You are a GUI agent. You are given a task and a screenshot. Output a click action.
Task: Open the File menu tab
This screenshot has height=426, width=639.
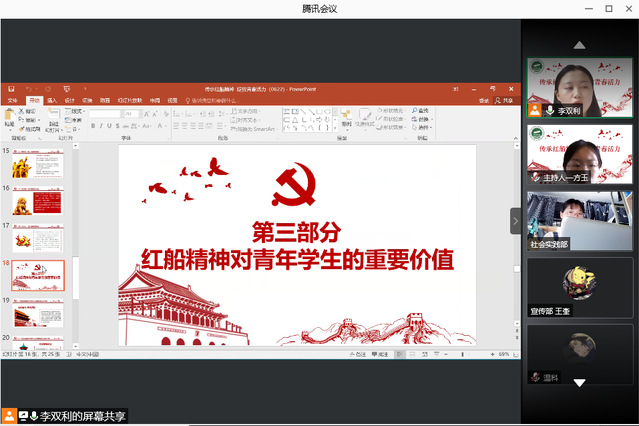pos(13,101)
